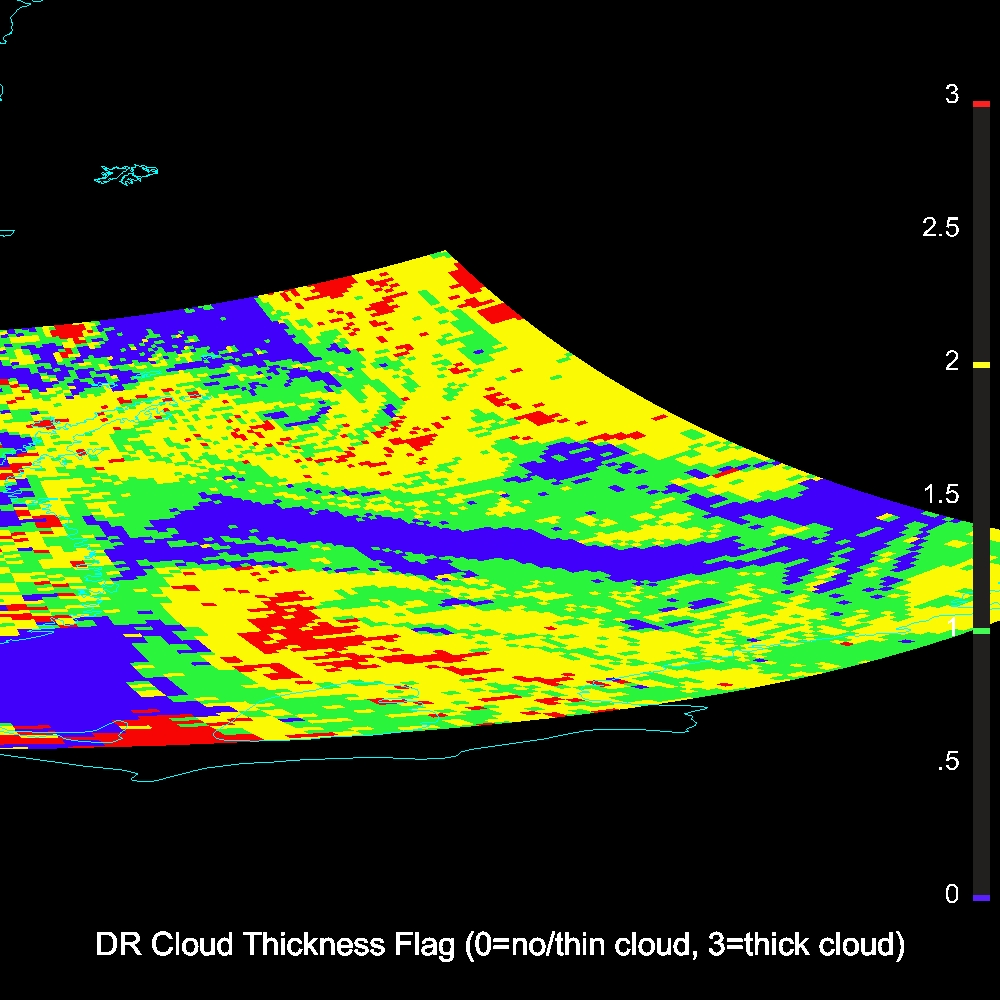Click the dark vertical colorbar body

[x=980, y=760]
